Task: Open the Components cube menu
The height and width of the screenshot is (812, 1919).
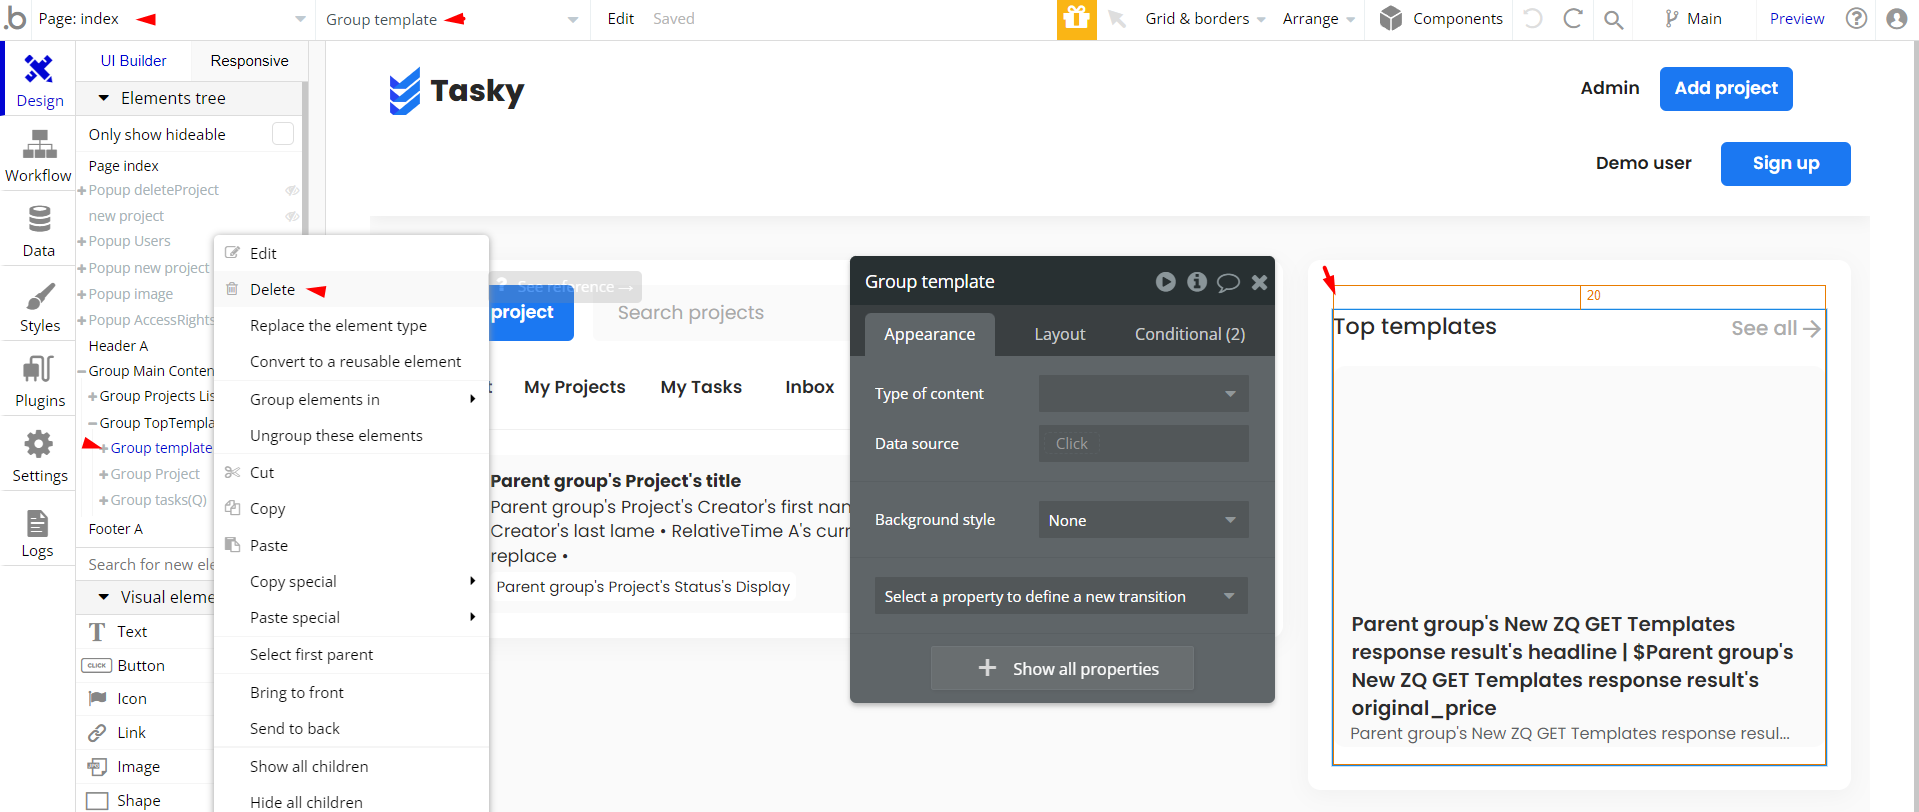Action: click(1440, 18)
